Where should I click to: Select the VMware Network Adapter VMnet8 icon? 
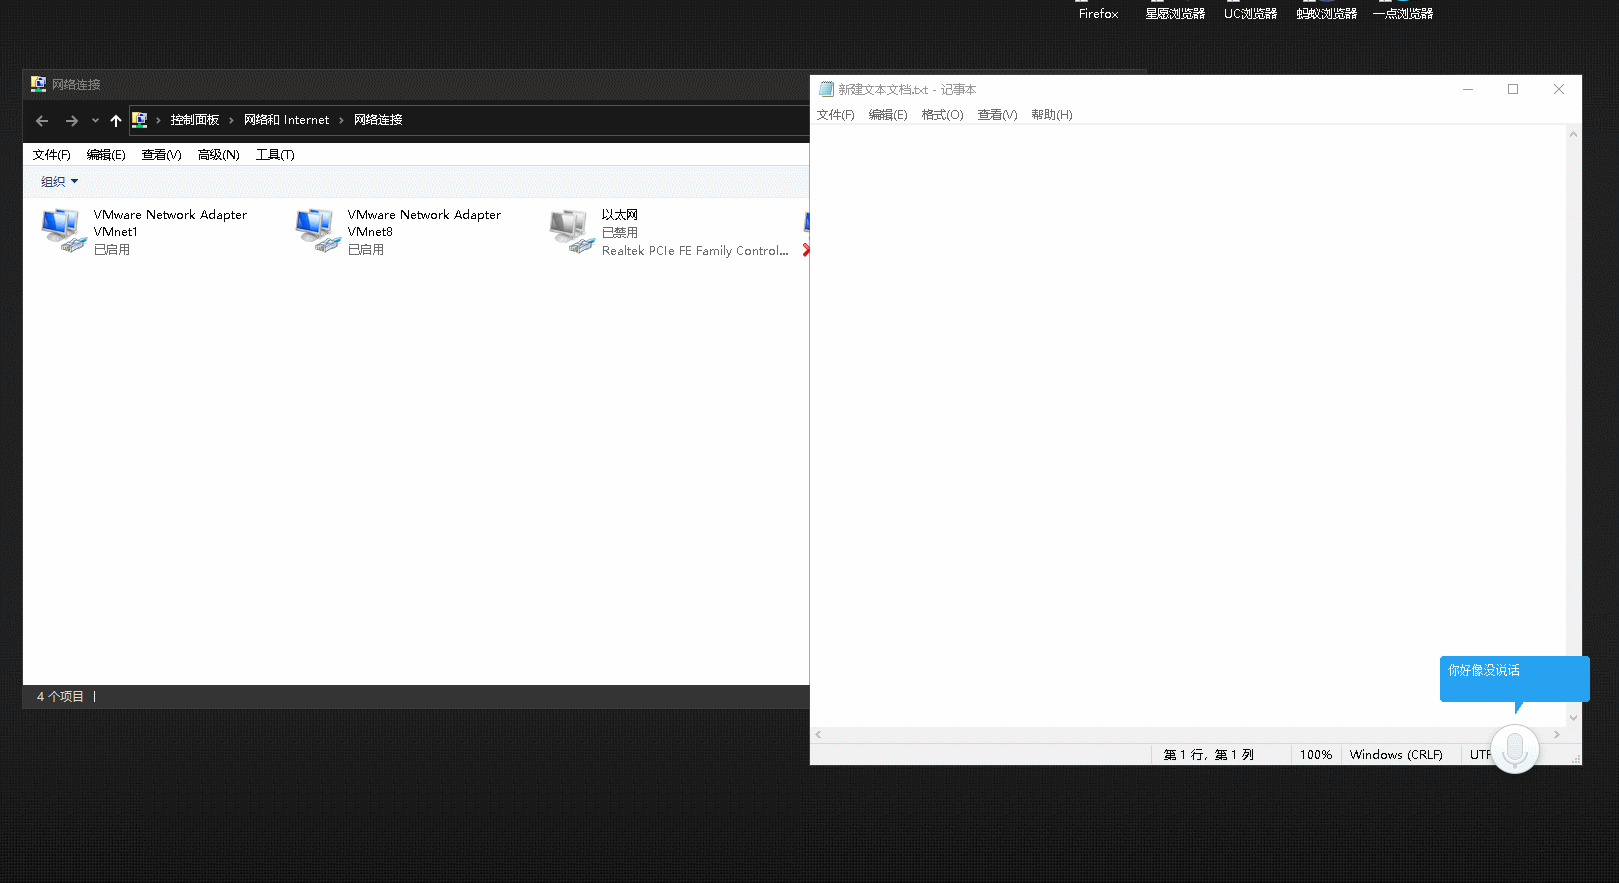pos(317,230)
